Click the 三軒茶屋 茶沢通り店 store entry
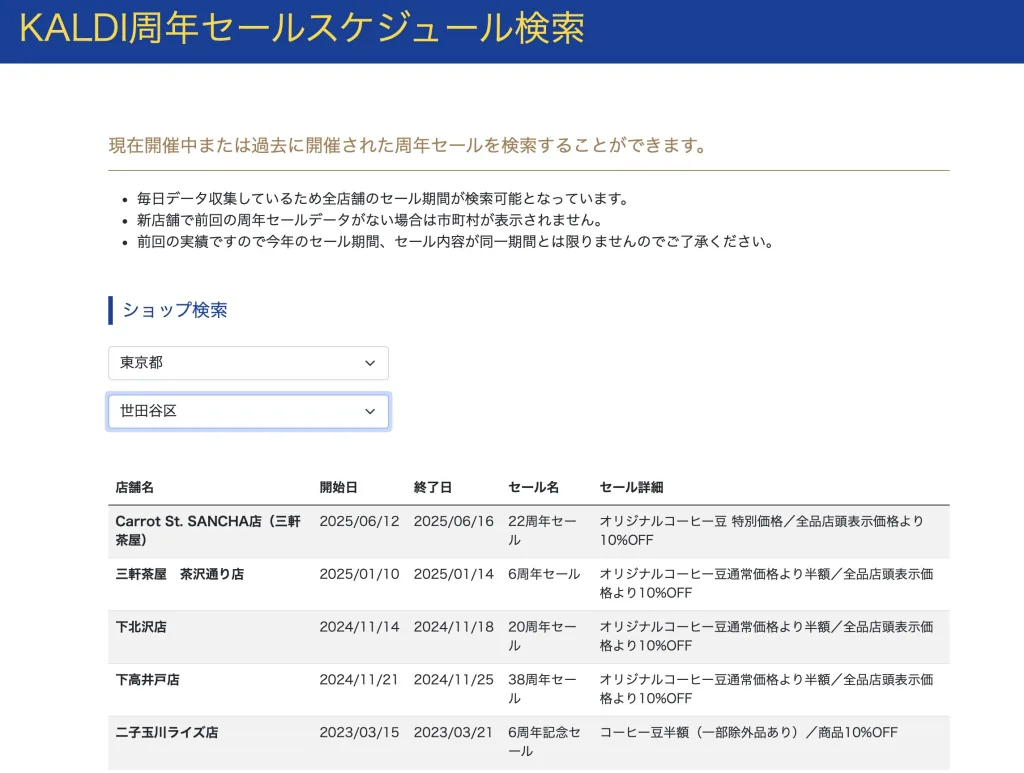 180,574
